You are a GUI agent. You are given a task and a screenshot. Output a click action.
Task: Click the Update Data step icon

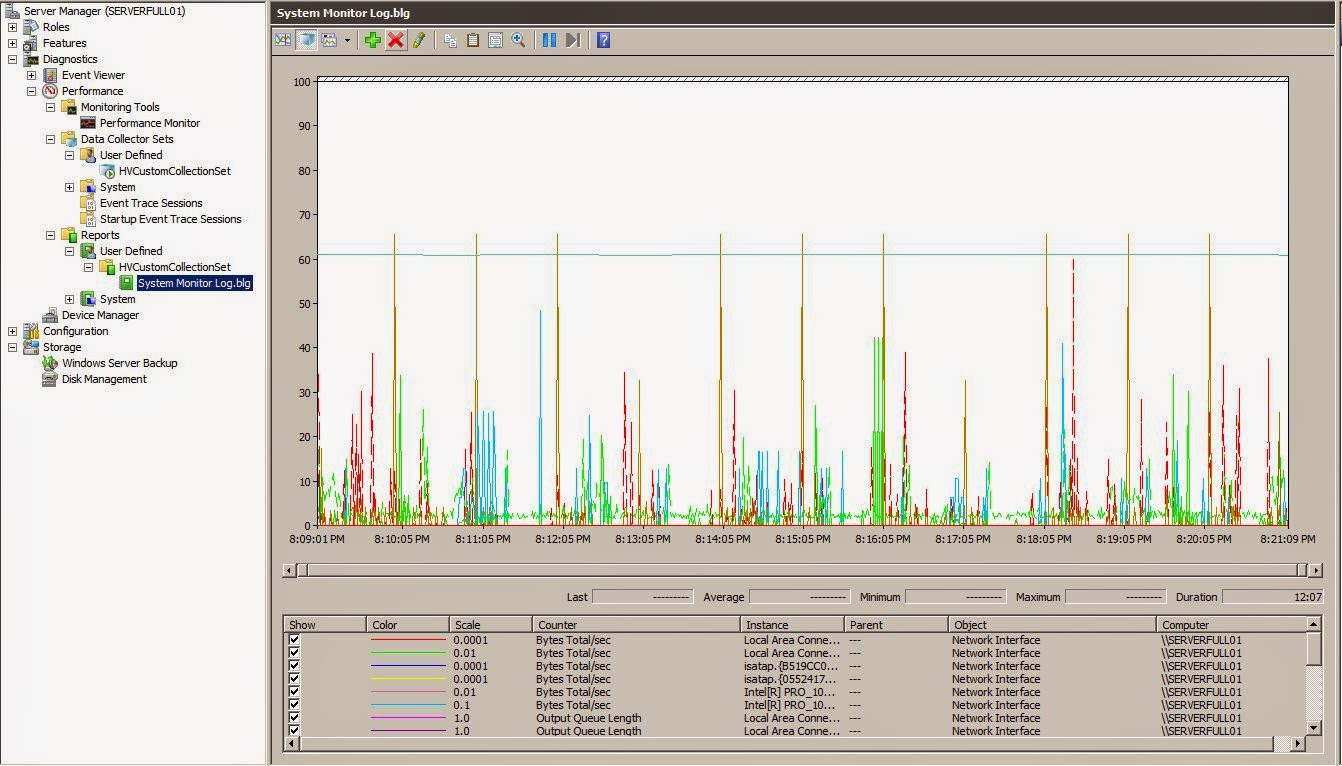click(573, 40)
